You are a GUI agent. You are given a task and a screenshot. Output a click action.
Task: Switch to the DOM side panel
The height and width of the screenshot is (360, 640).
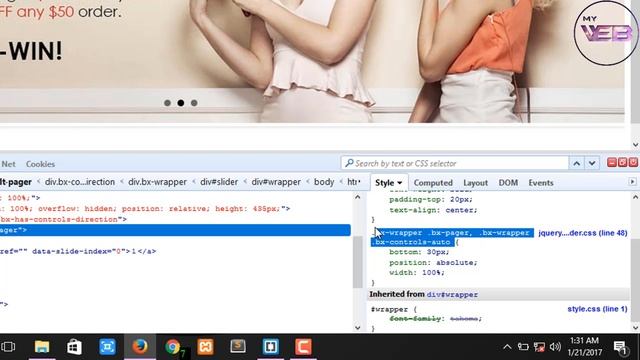(508, 183)
